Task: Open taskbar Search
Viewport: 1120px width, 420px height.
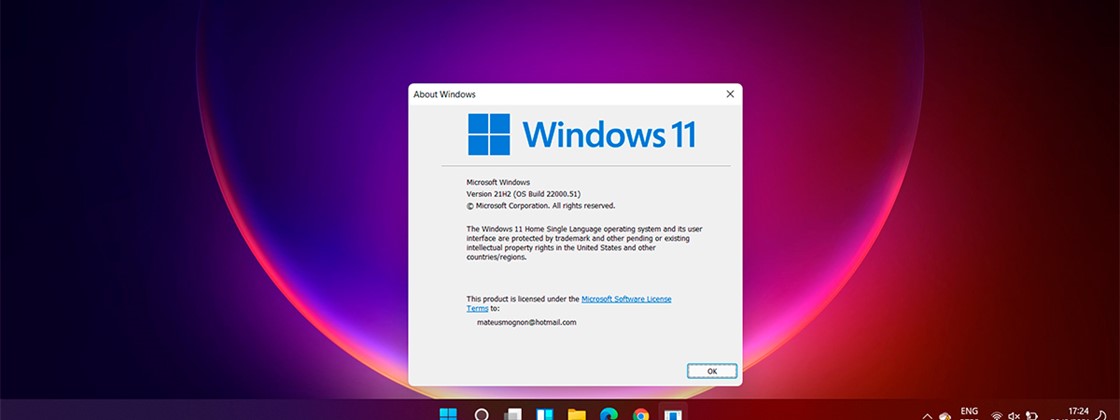Action: [x=481, y=414]
